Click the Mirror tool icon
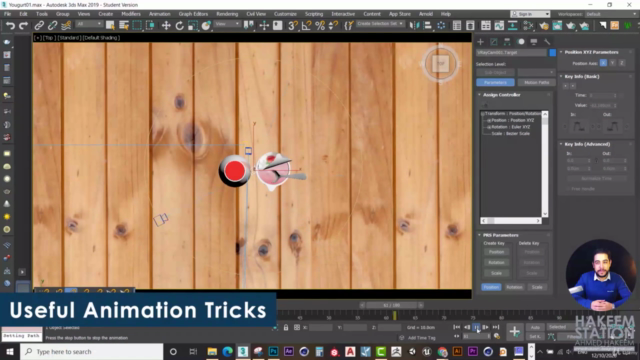 pyautogui.click(x=414, y=26)
